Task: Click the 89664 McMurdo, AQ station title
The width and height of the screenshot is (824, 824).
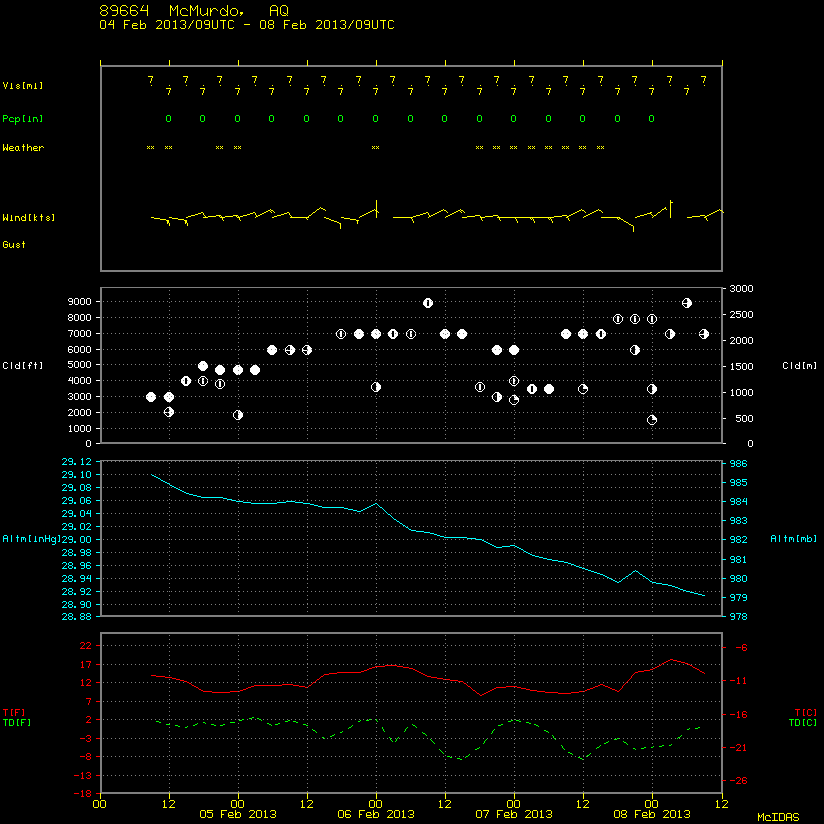Action: tap(194, 11)
